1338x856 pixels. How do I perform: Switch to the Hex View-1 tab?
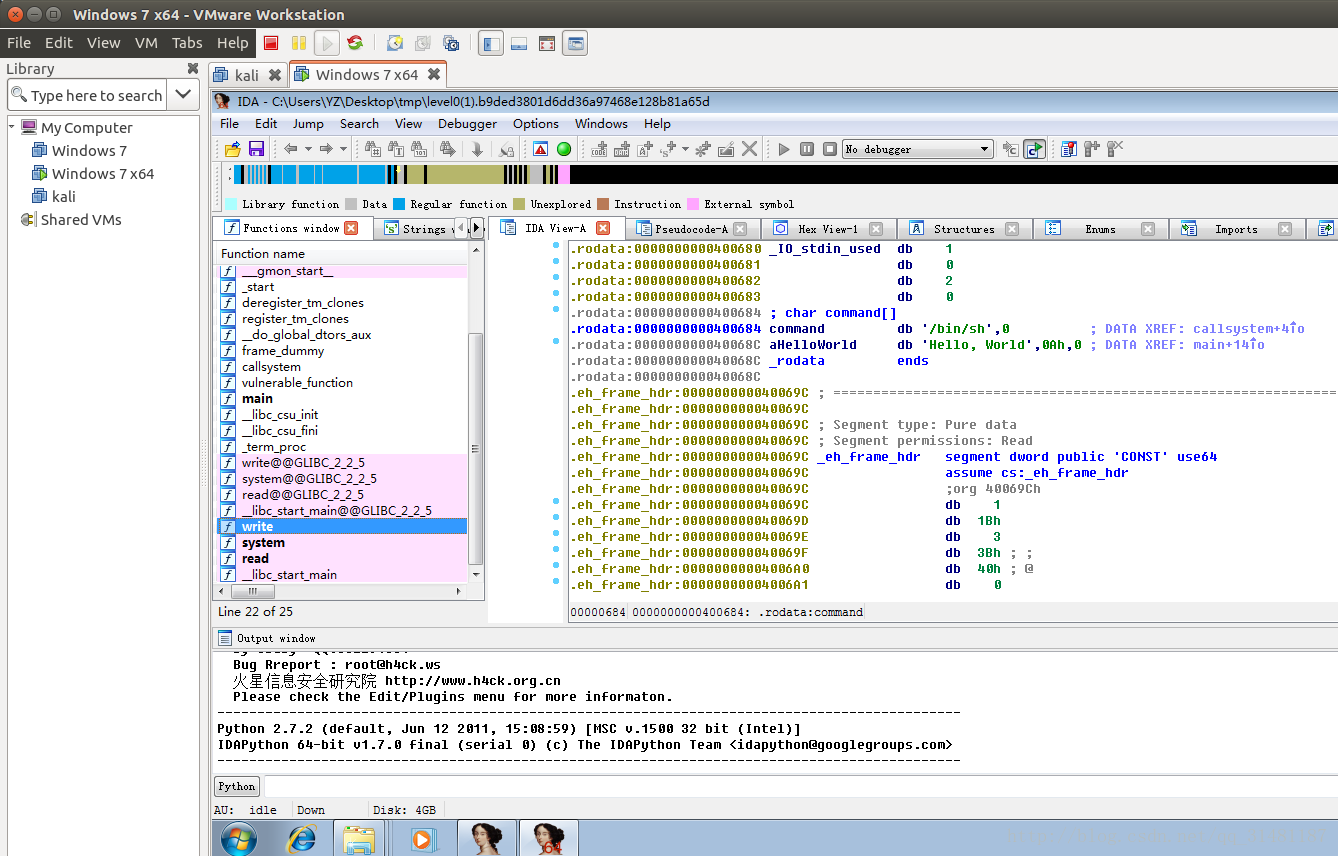pos(827,229)
